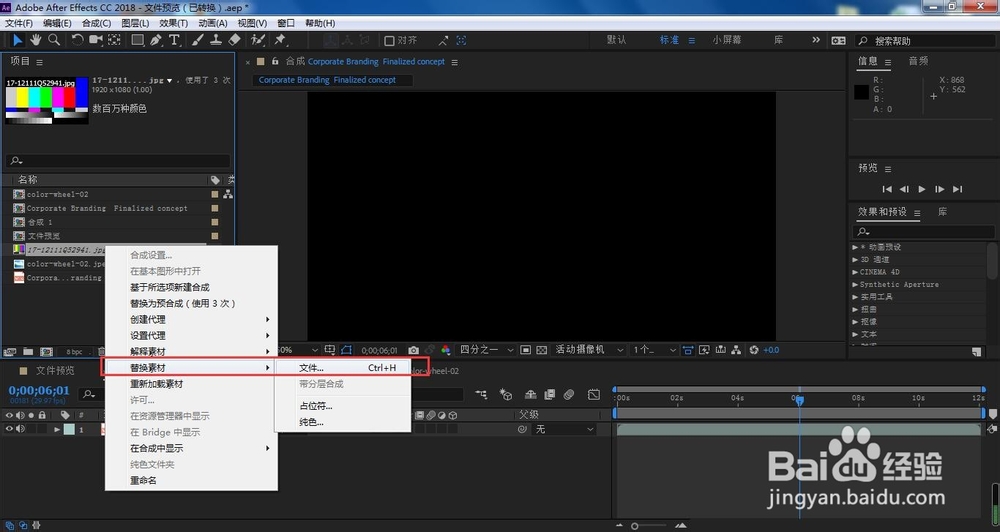
Task: Open the 效果(T) menu
Action: pos(173,23)
